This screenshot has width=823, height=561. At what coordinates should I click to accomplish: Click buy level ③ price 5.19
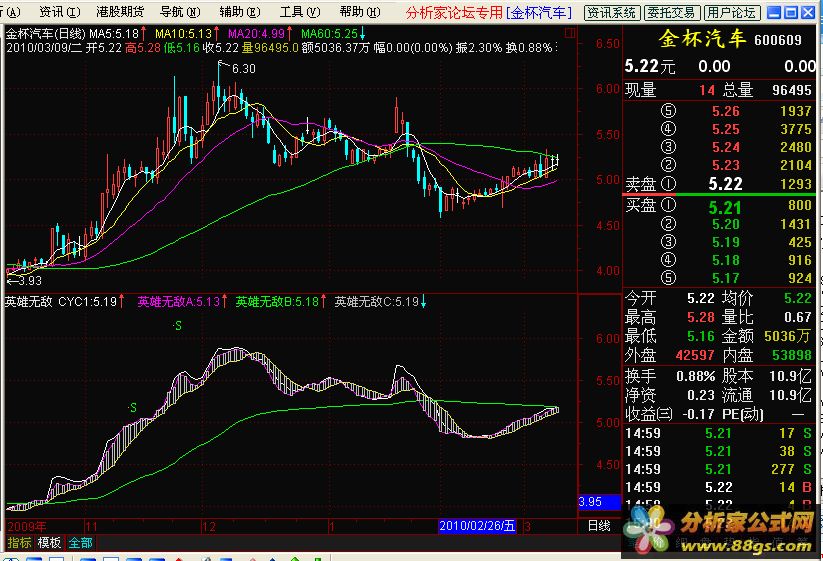pos(725,242)
